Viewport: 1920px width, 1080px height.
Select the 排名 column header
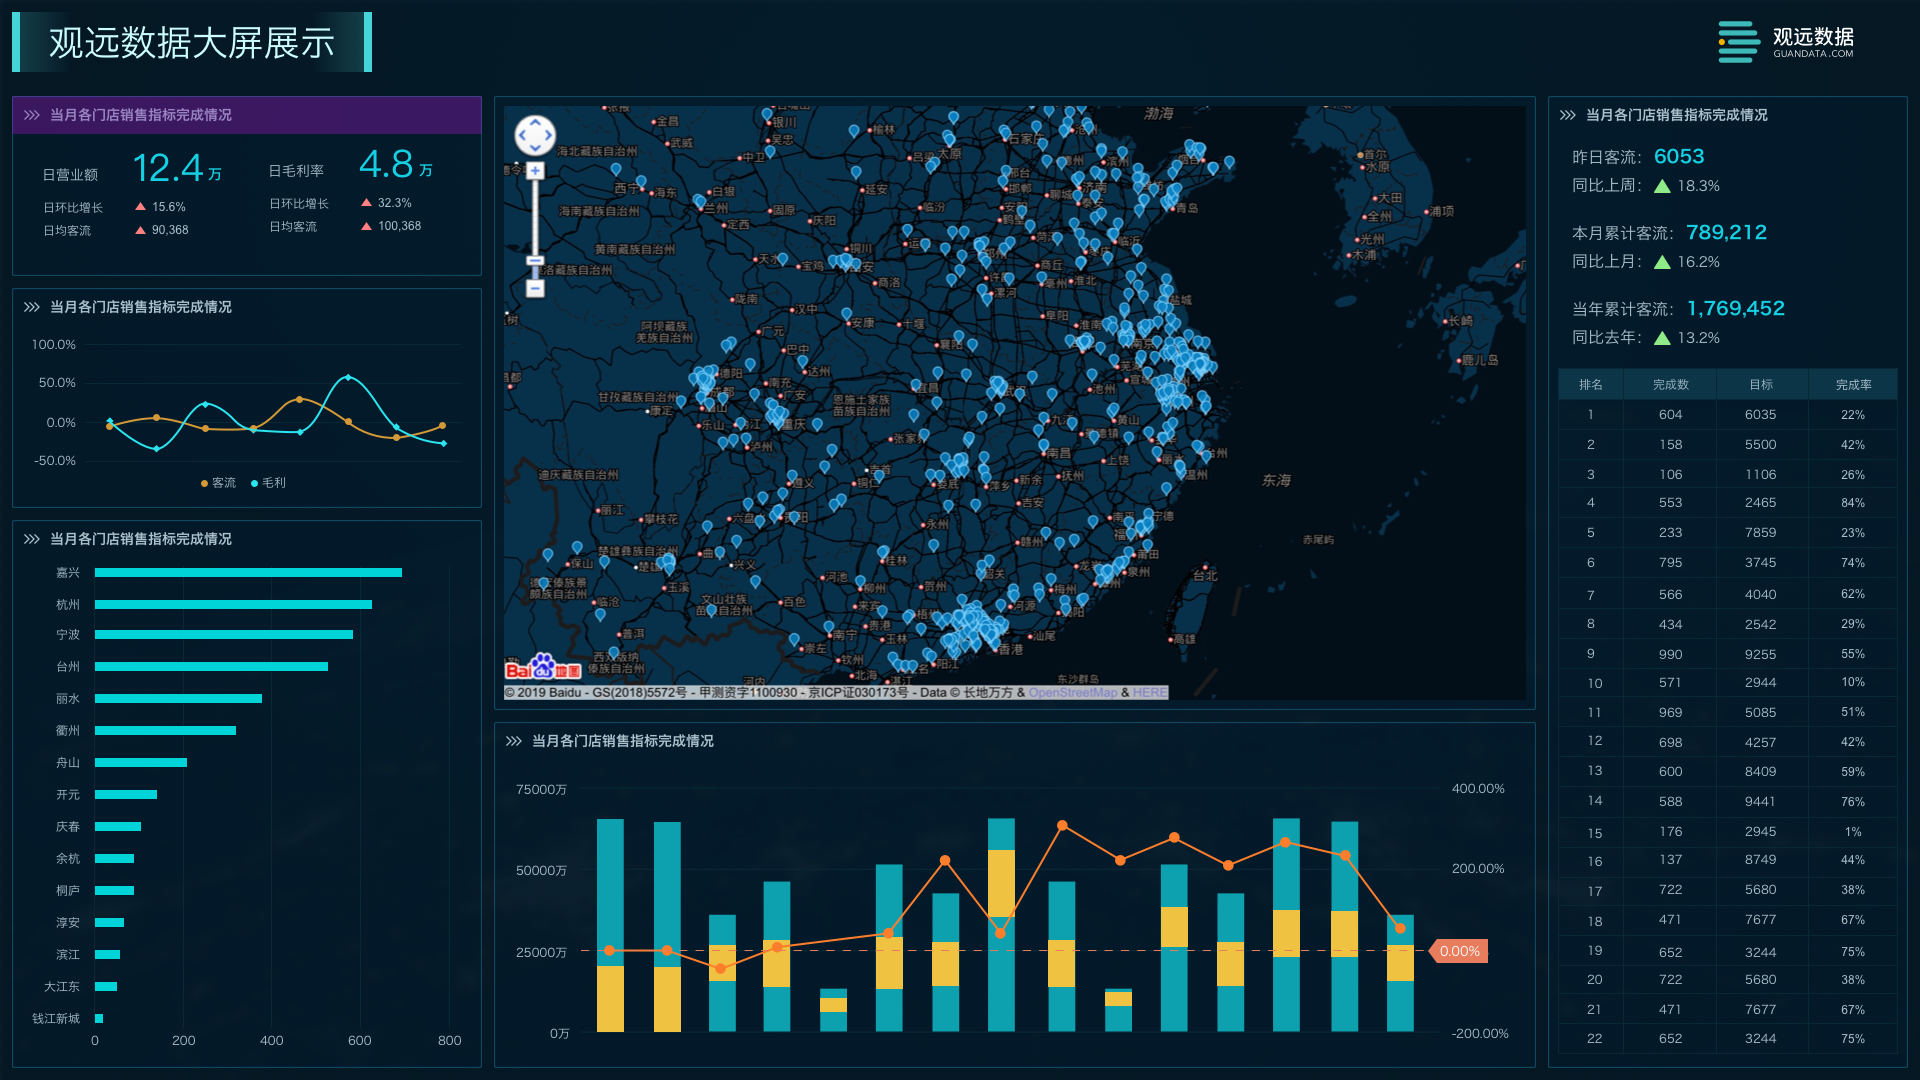point(1591,385)
